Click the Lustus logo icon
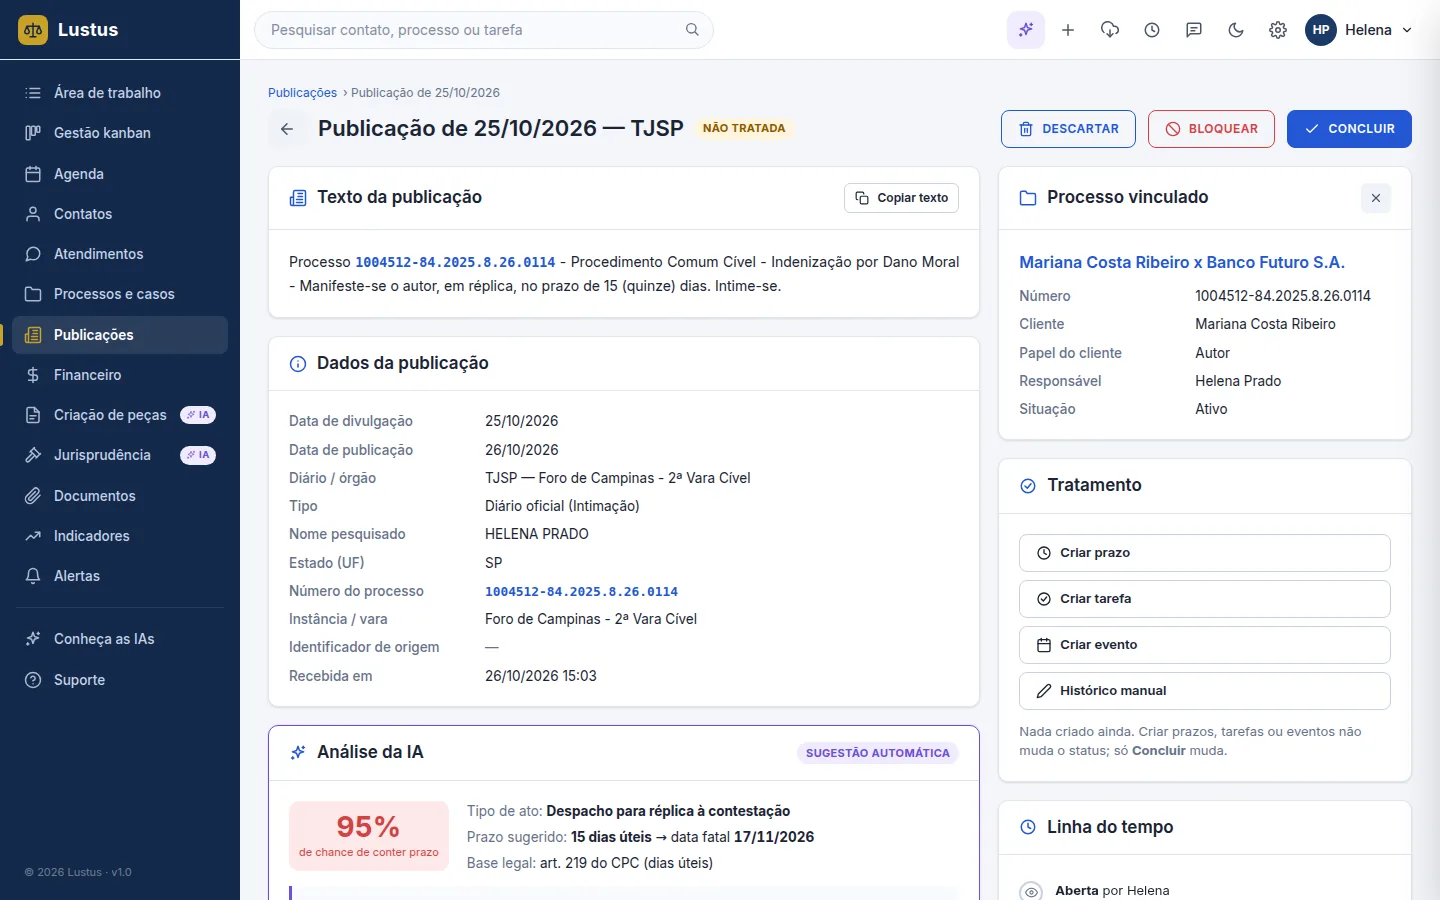The width and height of the screenshot is (1440, 900). click(x=33, y=30)
